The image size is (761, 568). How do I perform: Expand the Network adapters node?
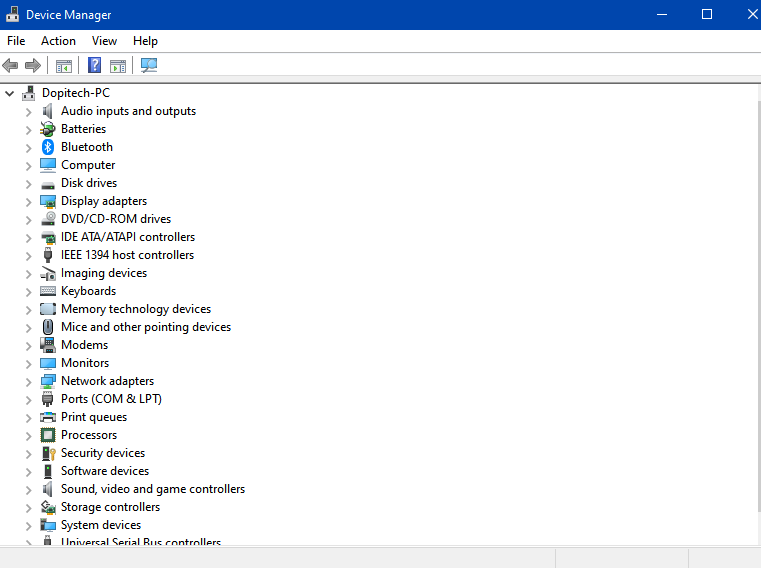29,382
